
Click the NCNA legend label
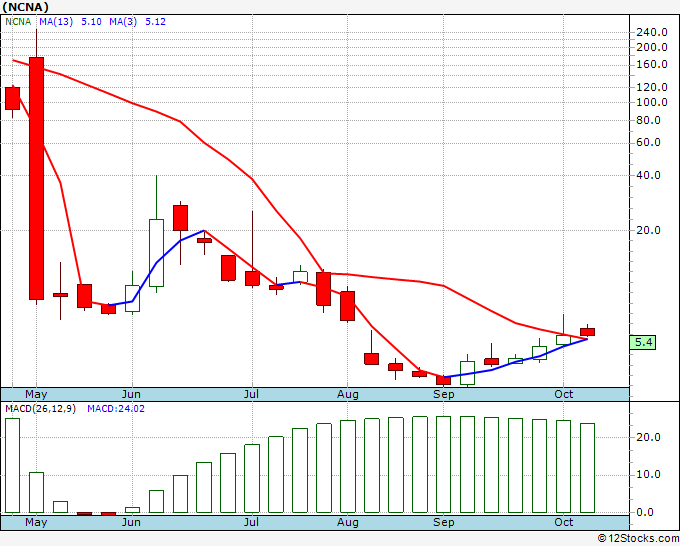tap(18, 22)
